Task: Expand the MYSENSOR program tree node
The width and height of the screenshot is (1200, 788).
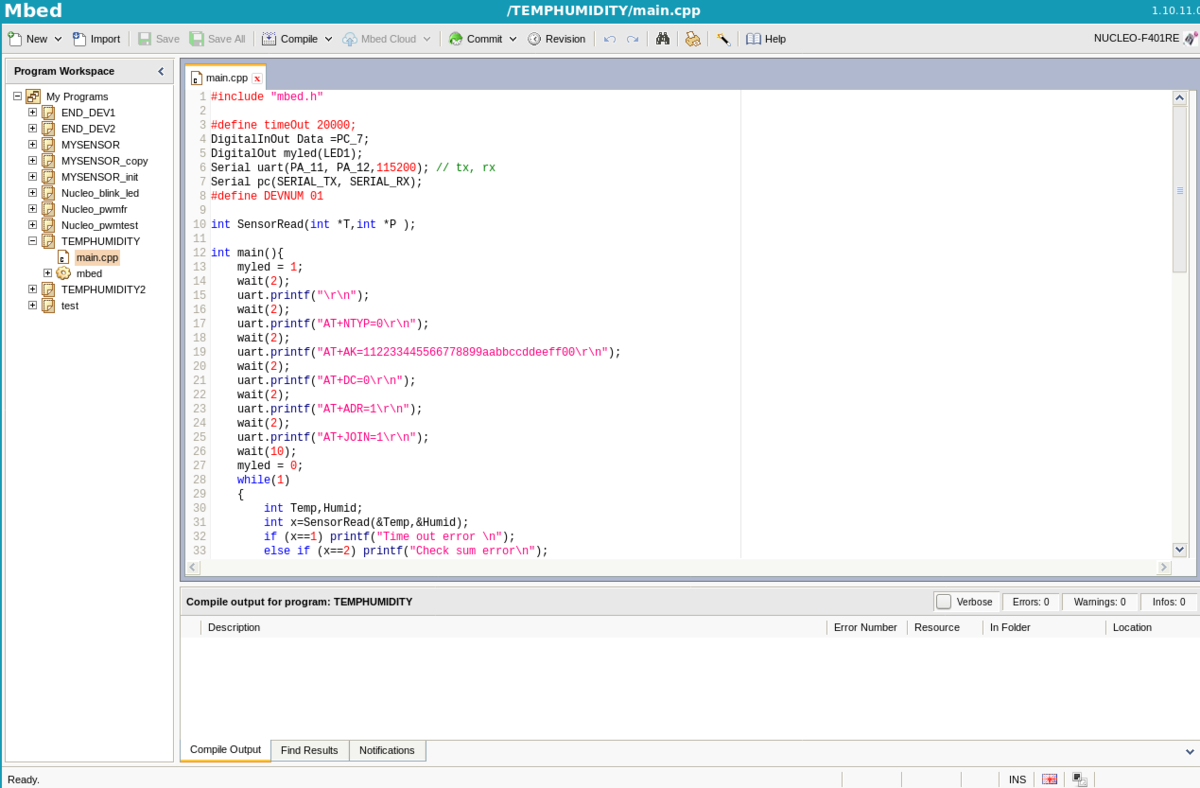Action: pos(33,145)
